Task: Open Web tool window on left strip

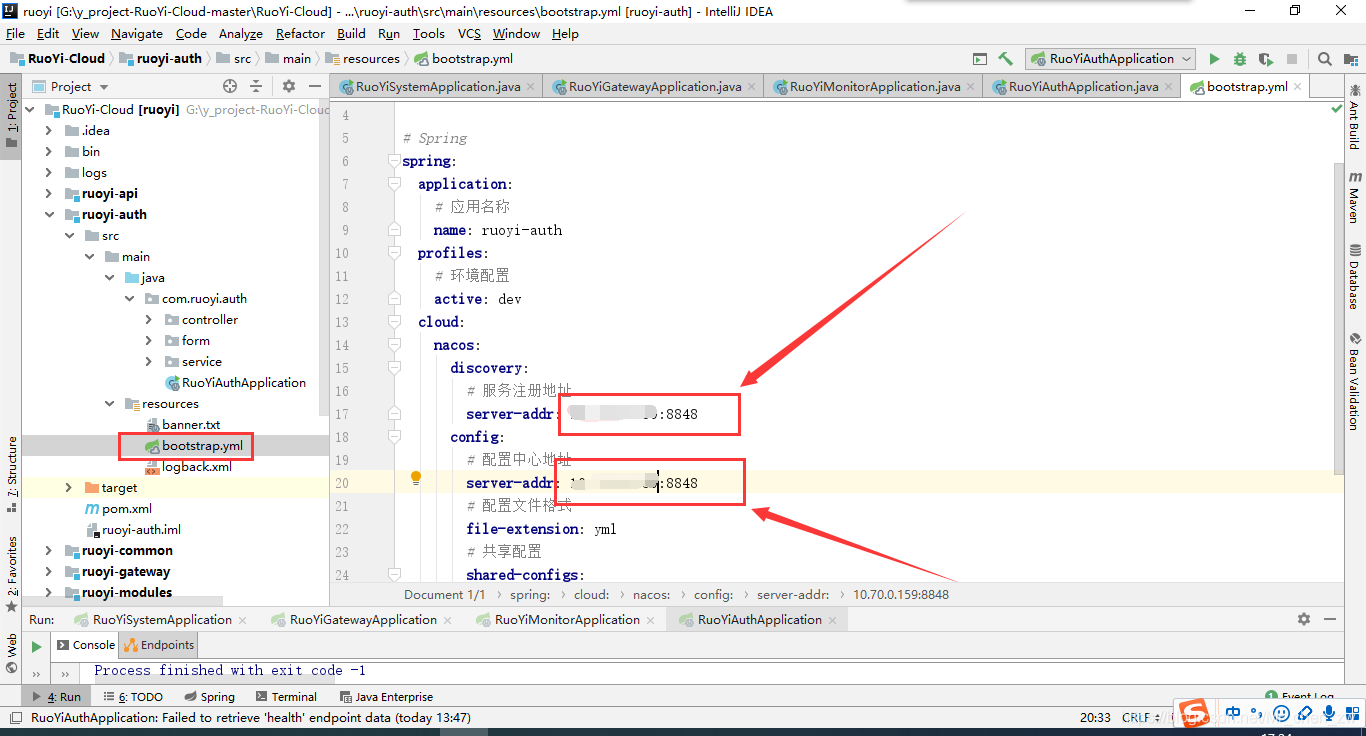Action: [11, 653]
